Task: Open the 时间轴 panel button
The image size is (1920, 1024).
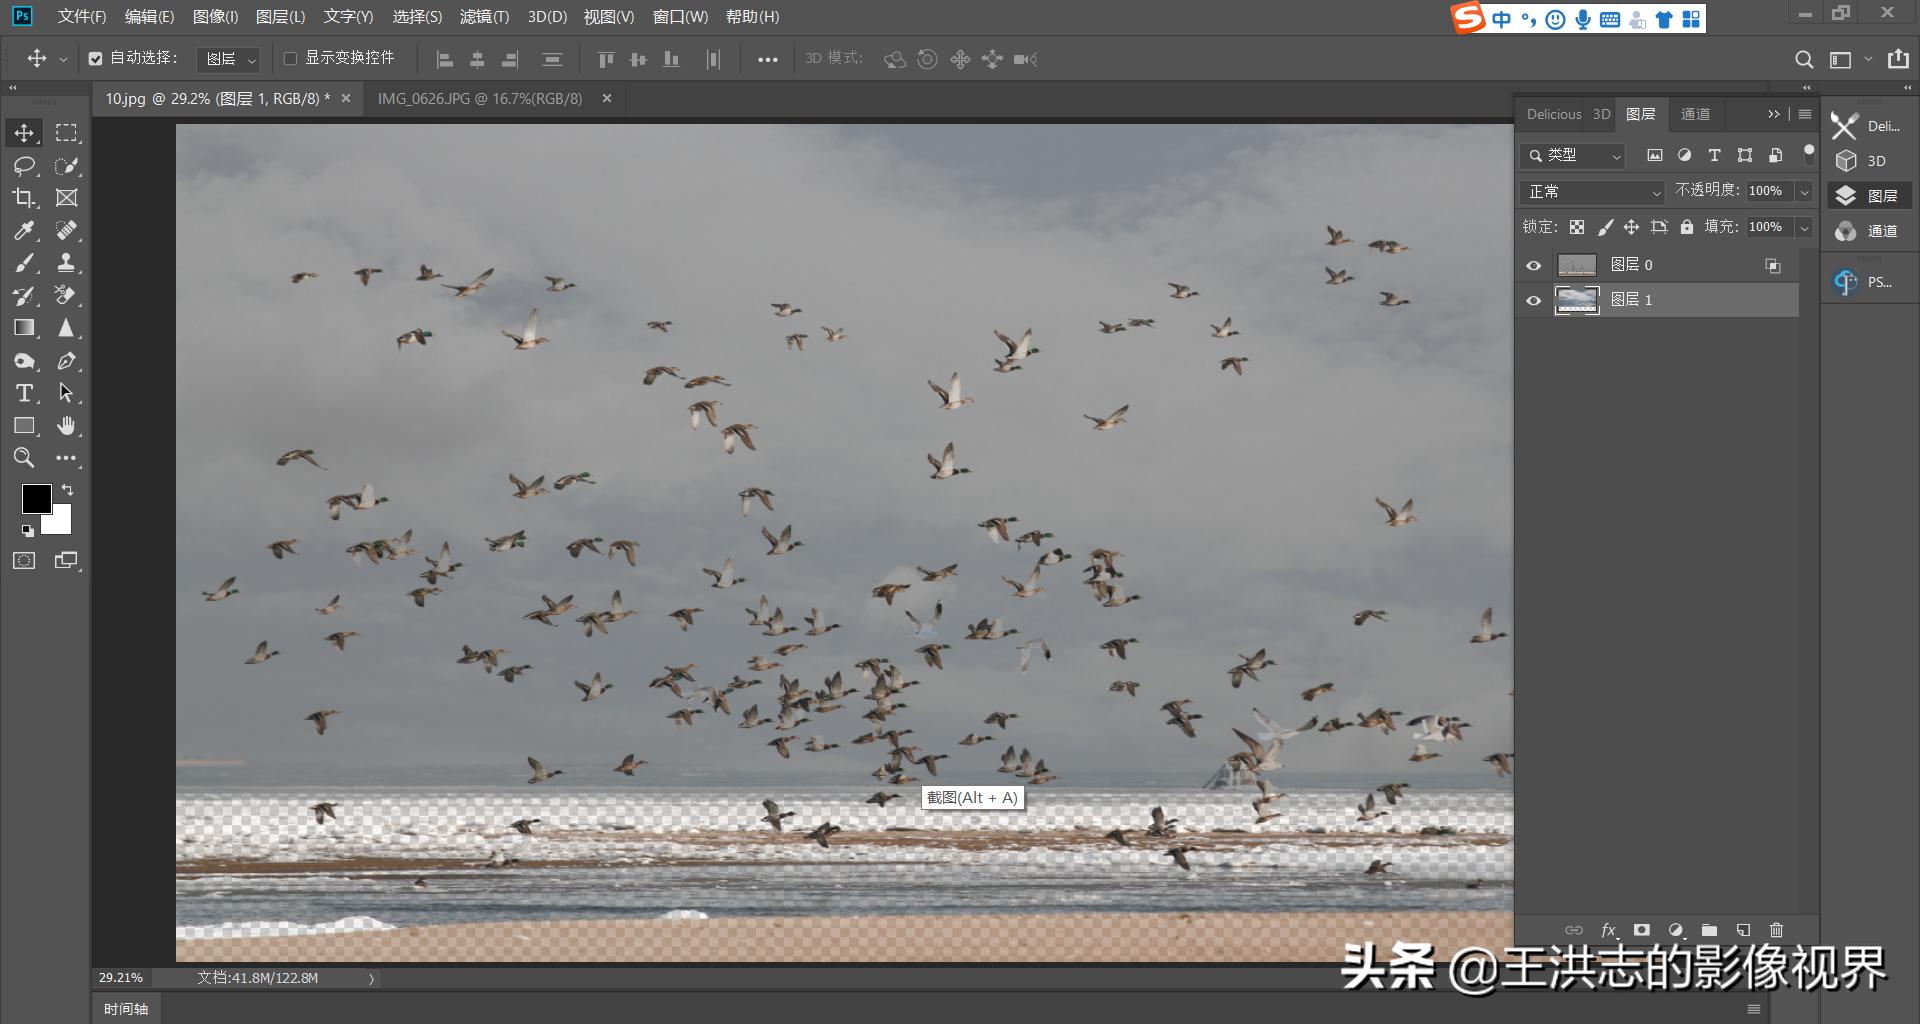Action: pyautogui.click(x=126, y=1008)
